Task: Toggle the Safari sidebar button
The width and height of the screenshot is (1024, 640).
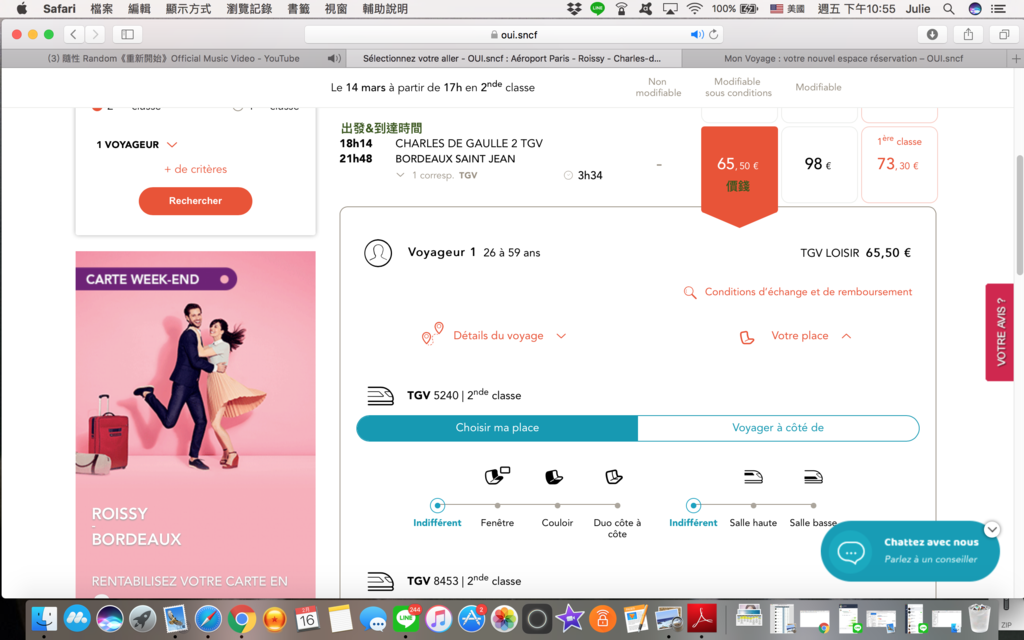Action: 127,34
